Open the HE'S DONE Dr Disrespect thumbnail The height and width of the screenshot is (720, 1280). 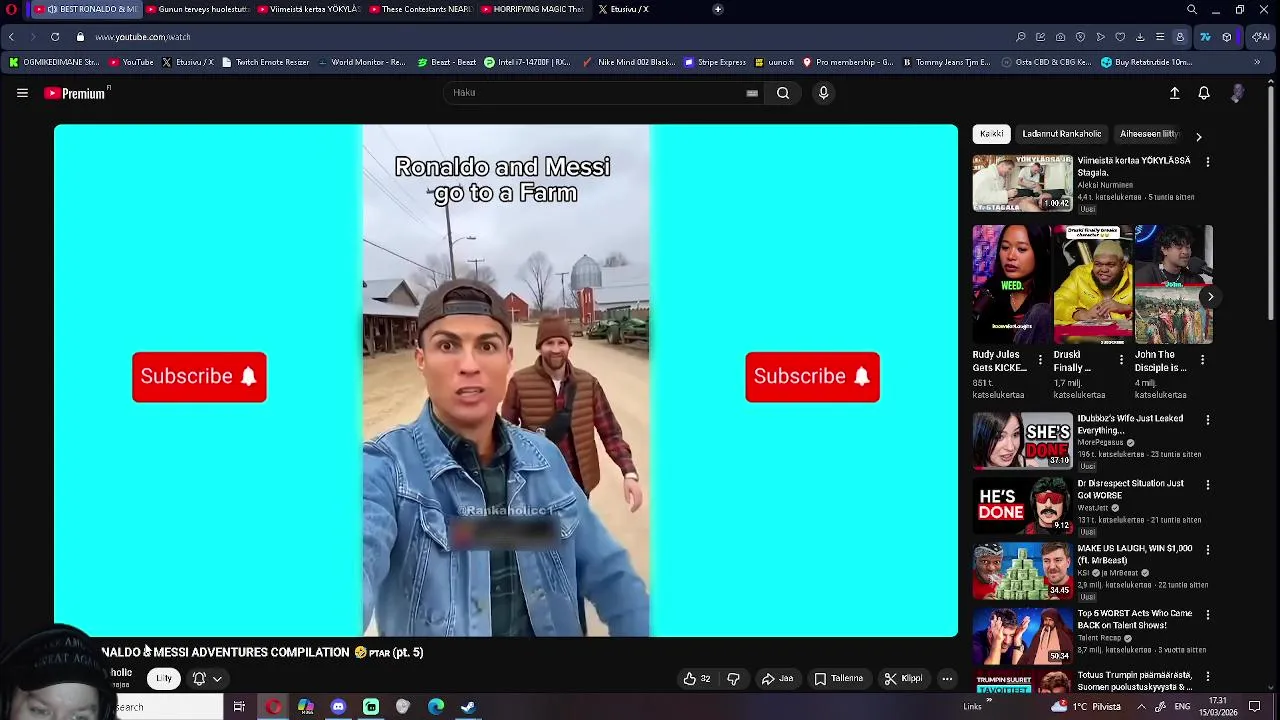(x=1022, y=506)
